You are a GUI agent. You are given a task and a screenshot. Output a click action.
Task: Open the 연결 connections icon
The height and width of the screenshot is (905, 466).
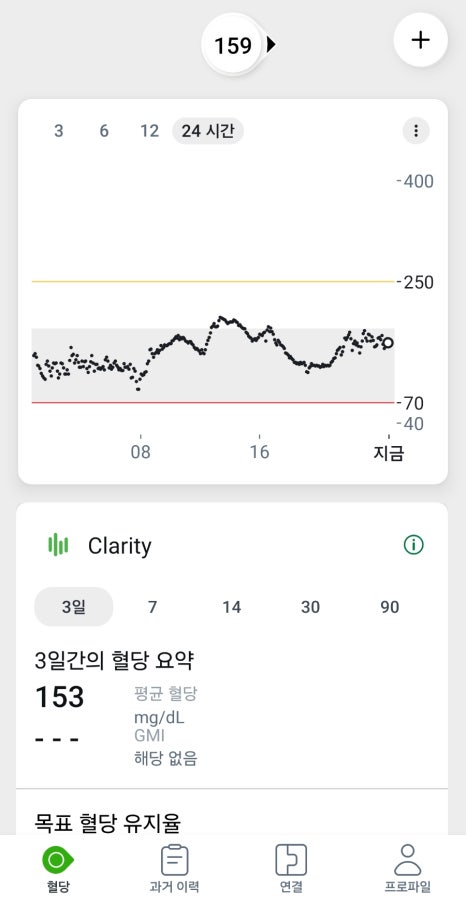click(x=291, y=861)
